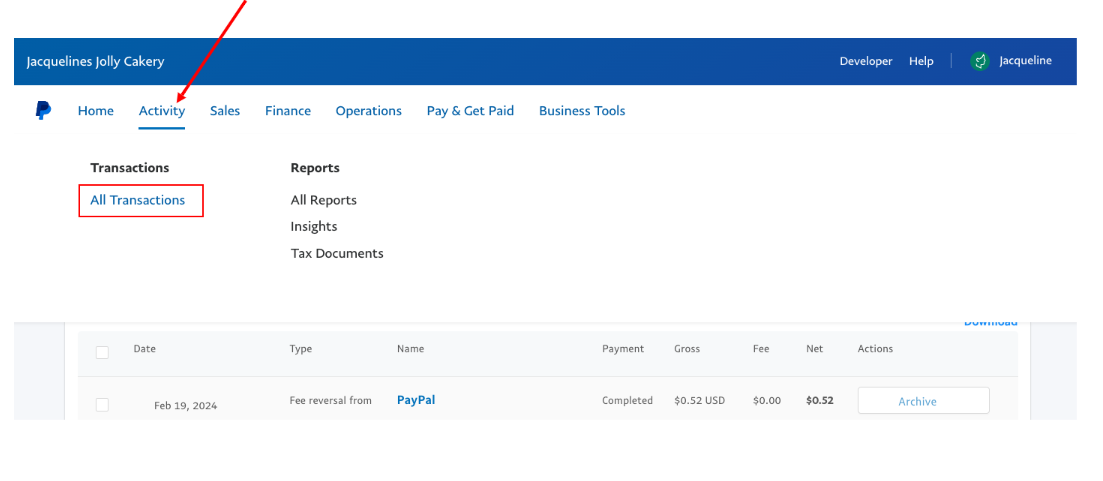Click Jacqueline's profile avatar icon
Image resolution: width=1103 pixels, height=481 pixels.
coord(980,61)
